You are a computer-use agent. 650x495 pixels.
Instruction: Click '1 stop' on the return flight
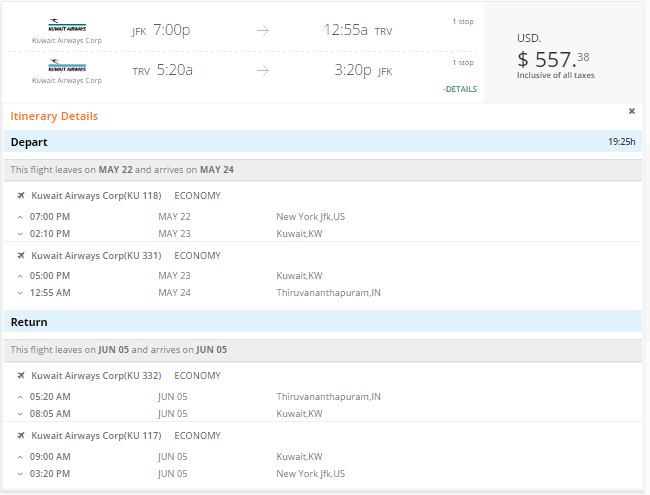coord(463,63)
